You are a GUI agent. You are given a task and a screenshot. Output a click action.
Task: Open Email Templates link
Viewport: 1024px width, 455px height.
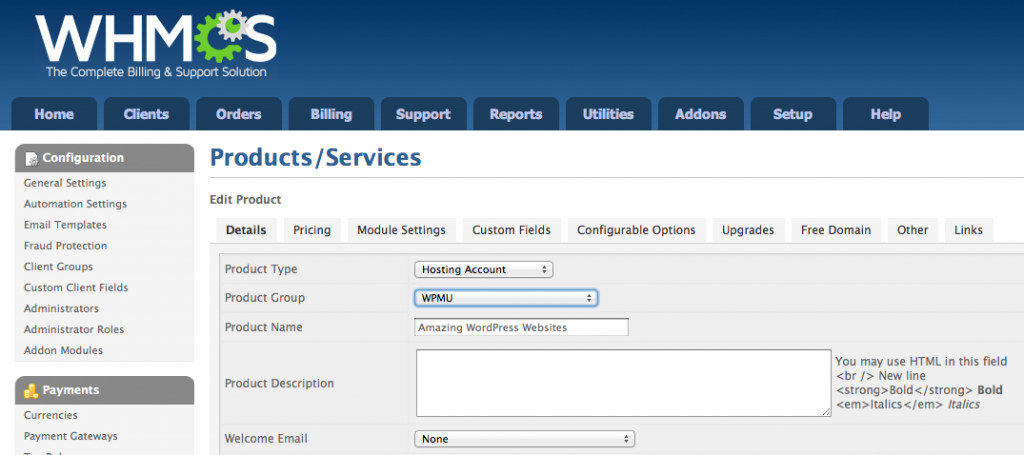coord(65,225)
